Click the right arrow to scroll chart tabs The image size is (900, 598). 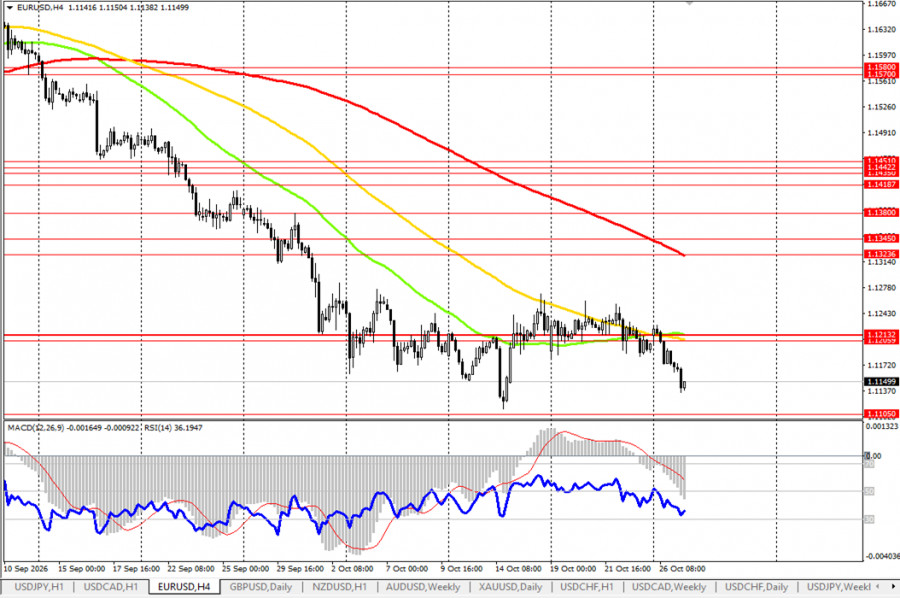[893, 587]
